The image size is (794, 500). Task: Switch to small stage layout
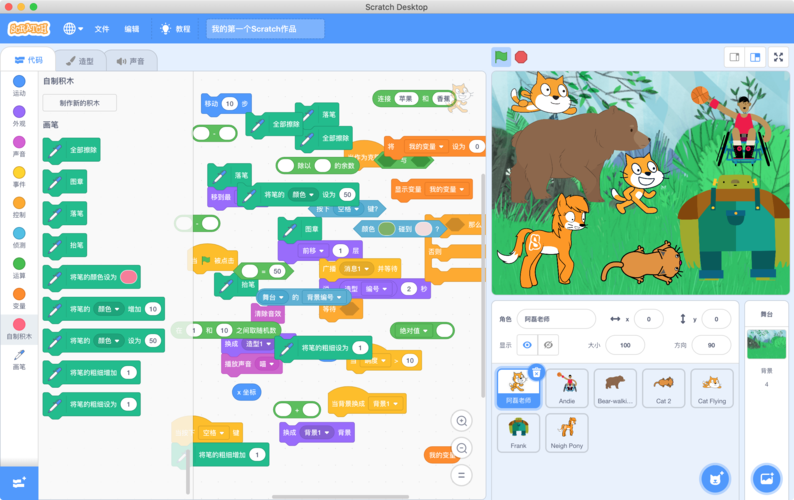click(x=734, y=57)
